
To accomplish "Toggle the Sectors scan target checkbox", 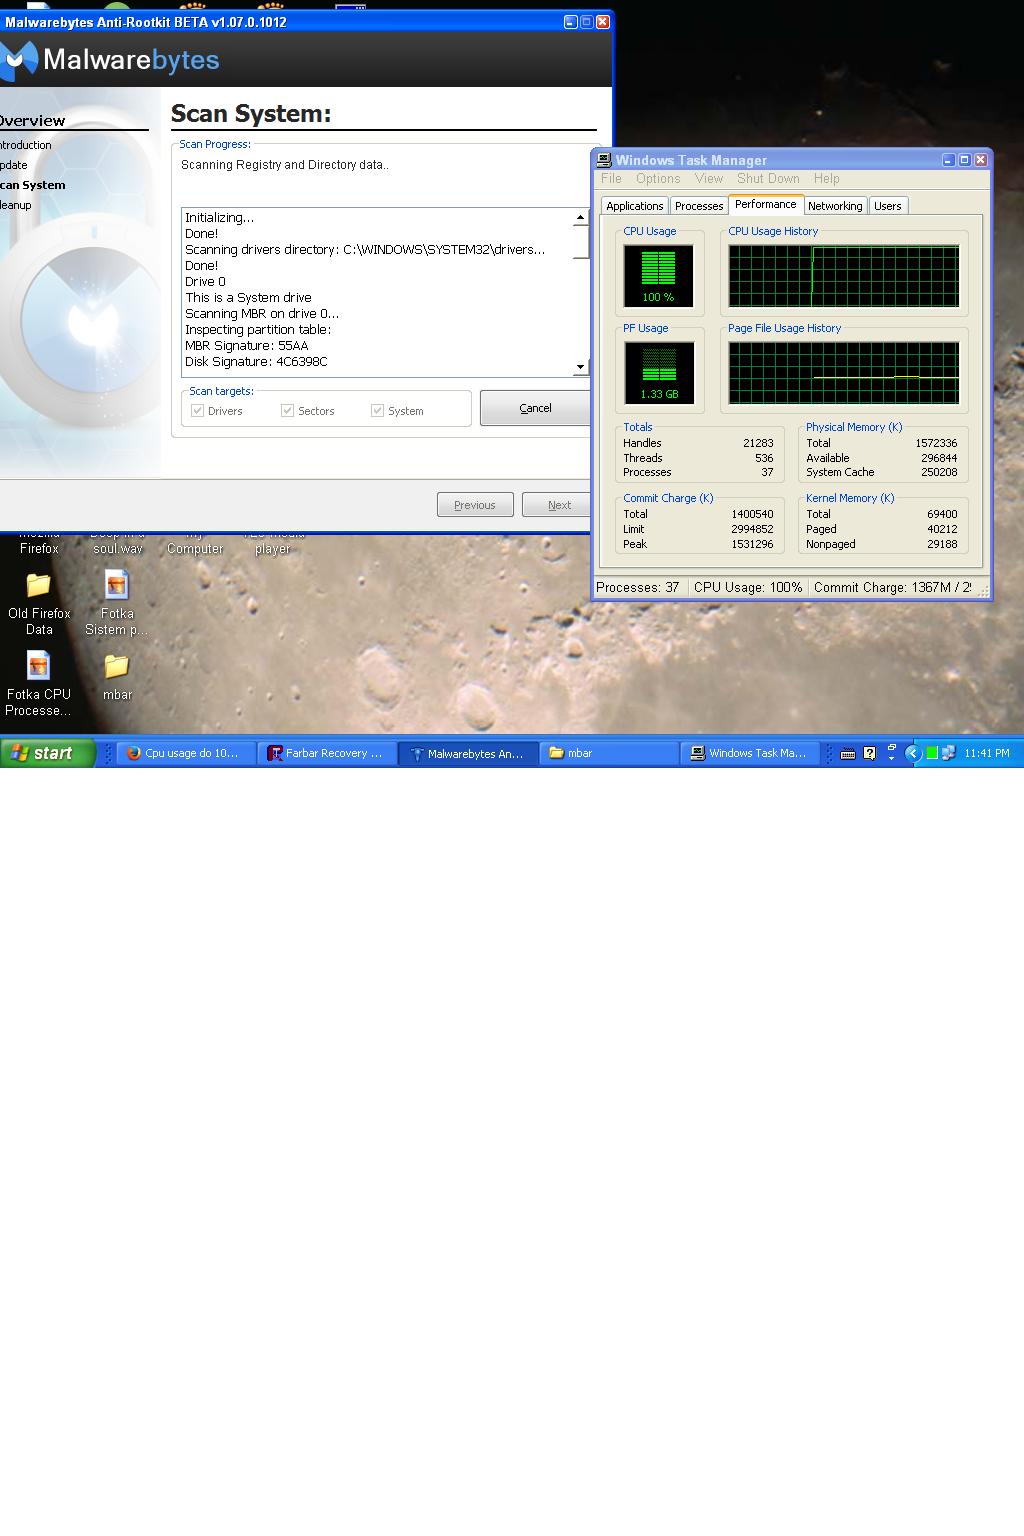I will click(288, 411).
